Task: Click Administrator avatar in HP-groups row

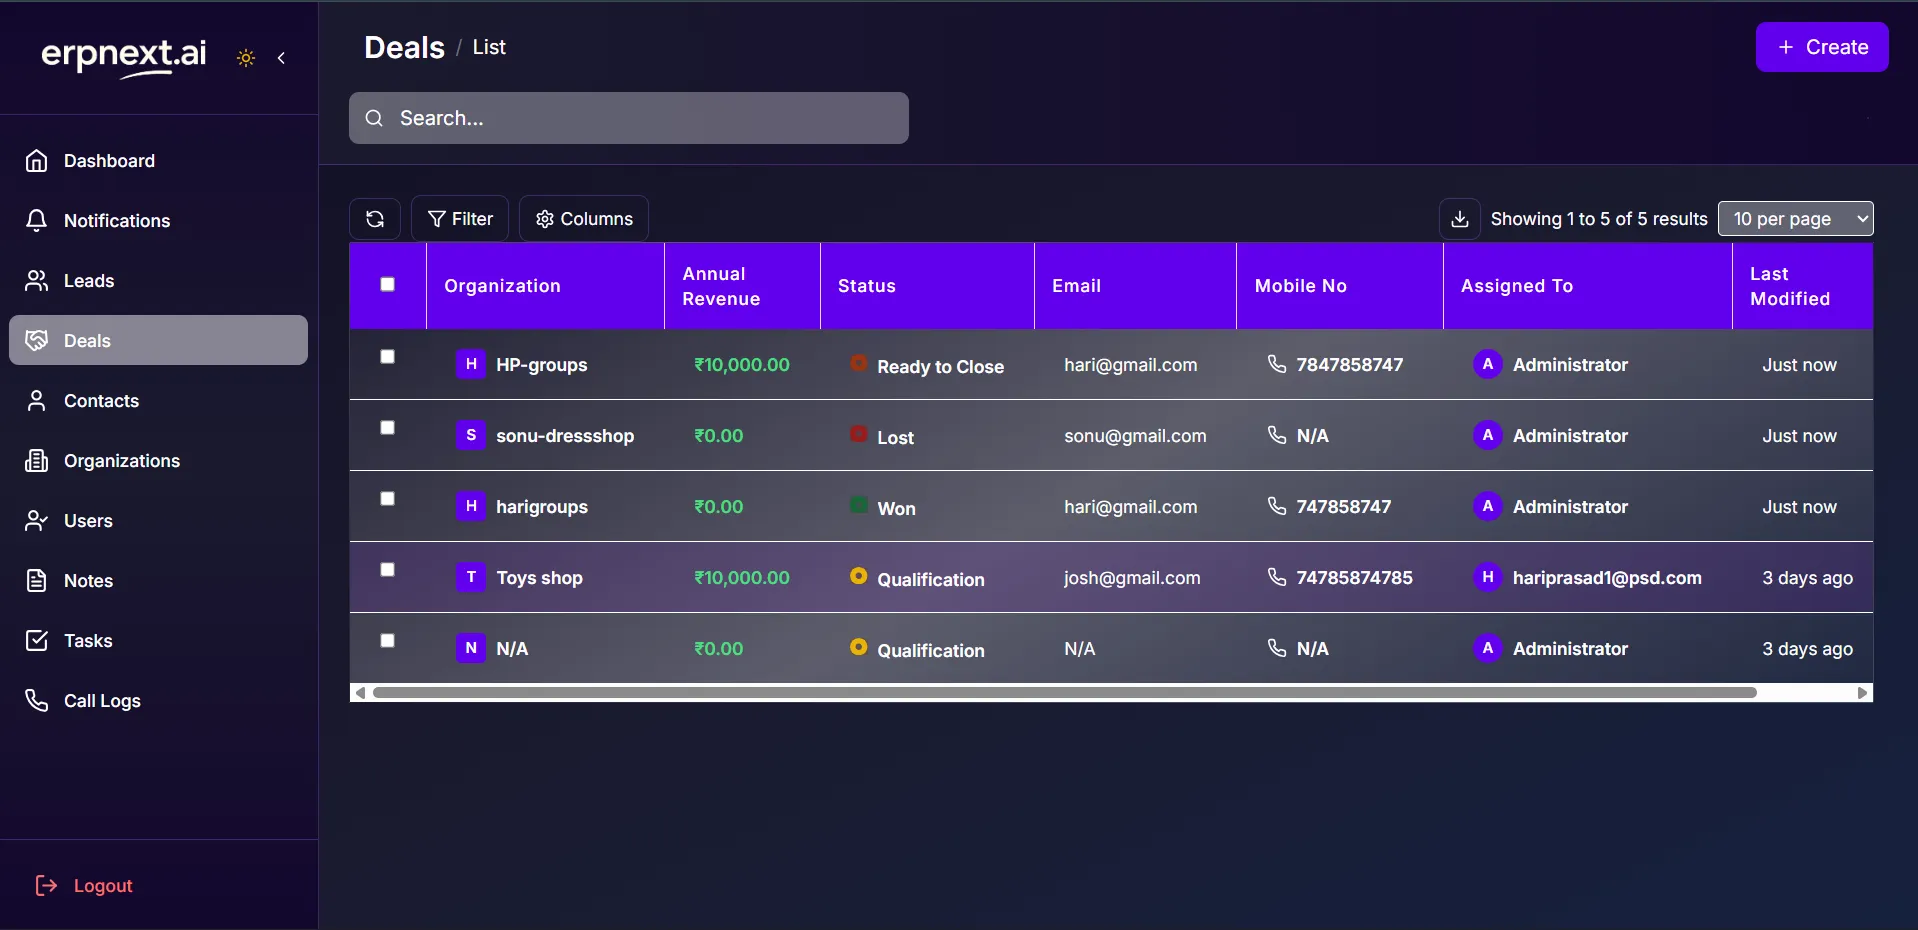Action: coord(1487,364)
